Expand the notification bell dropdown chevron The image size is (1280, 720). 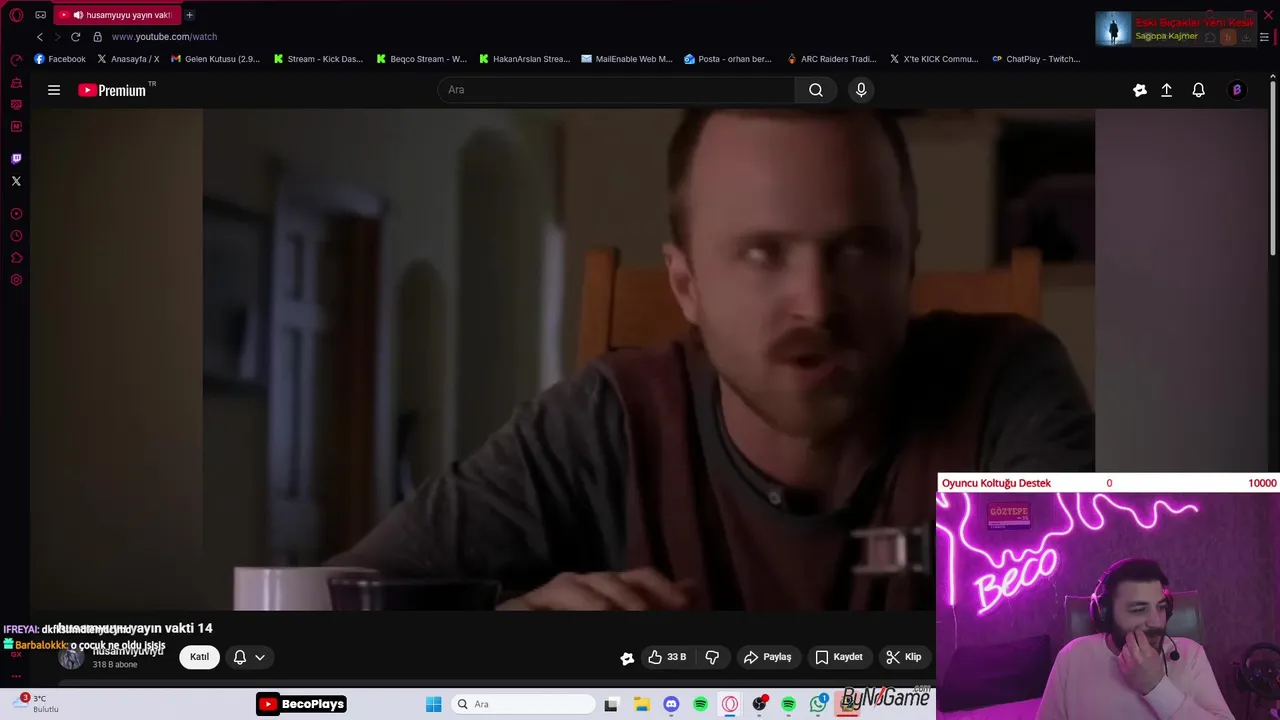pyautogui.click(x=260, y=657)
